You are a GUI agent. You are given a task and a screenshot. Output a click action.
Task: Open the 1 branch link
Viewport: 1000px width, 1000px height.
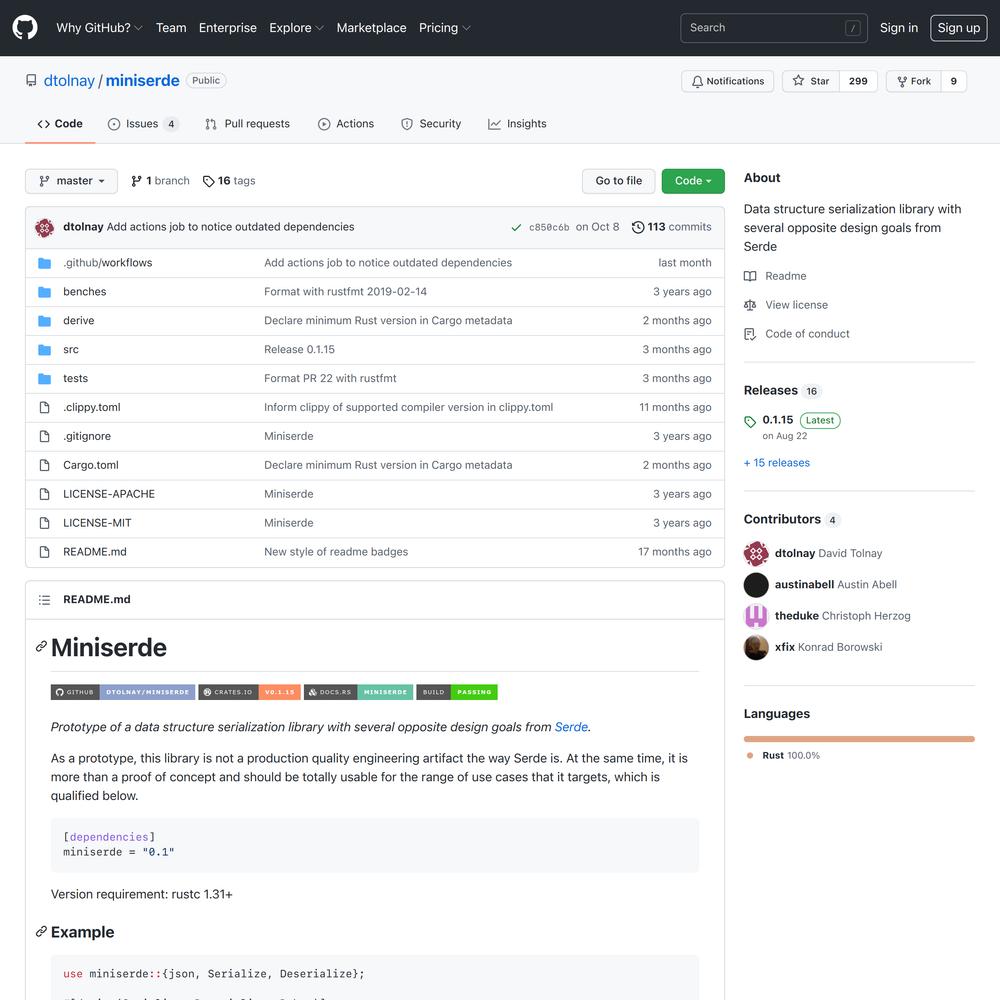[160, 181]
